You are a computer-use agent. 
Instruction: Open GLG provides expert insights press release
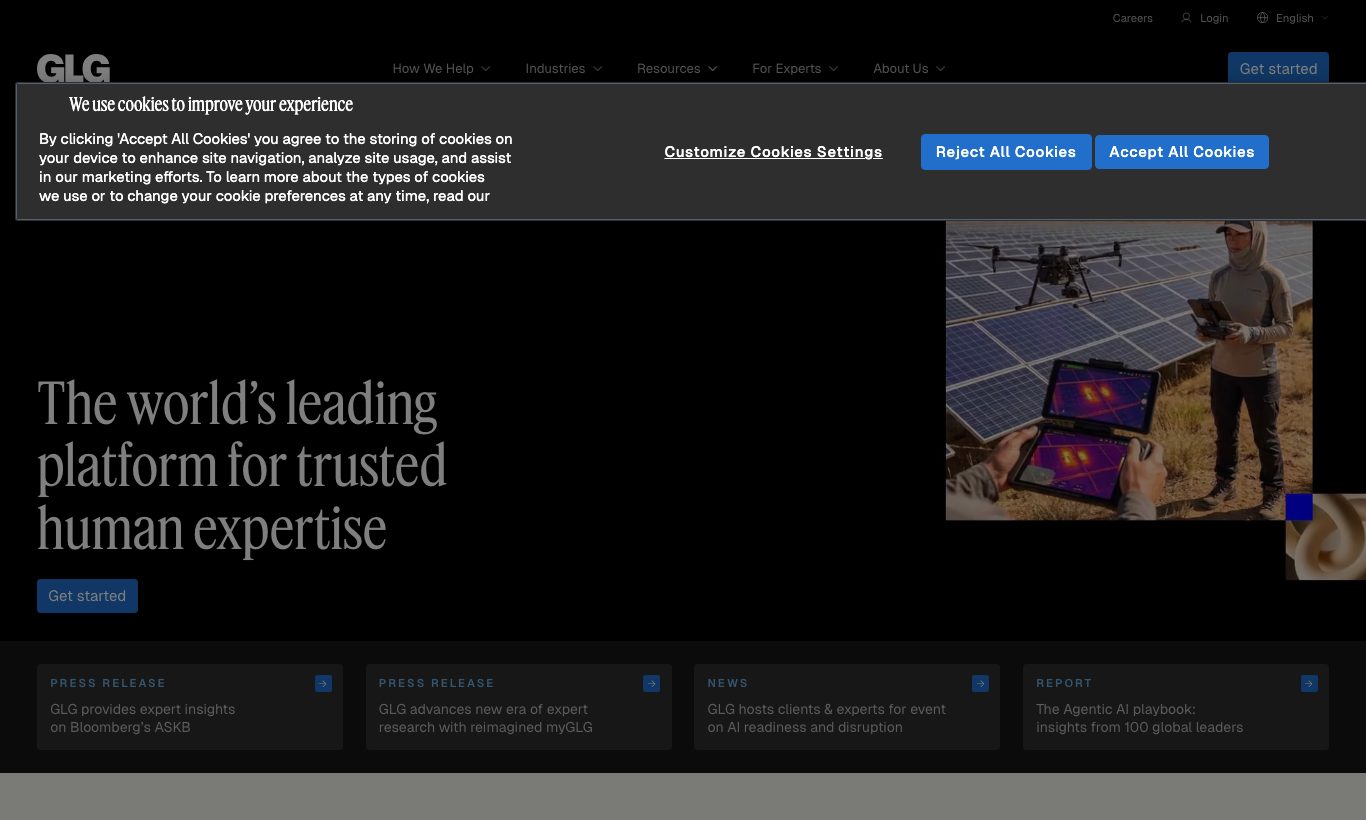click(x=190, y=707)
